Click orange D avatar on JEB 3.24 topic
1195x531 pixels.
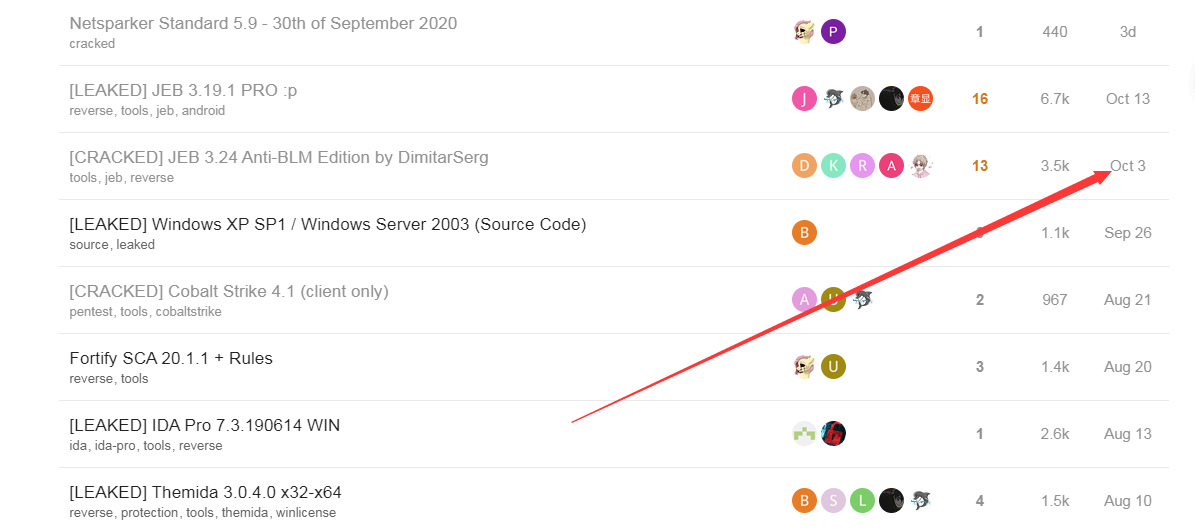click(x=804, y=166)
